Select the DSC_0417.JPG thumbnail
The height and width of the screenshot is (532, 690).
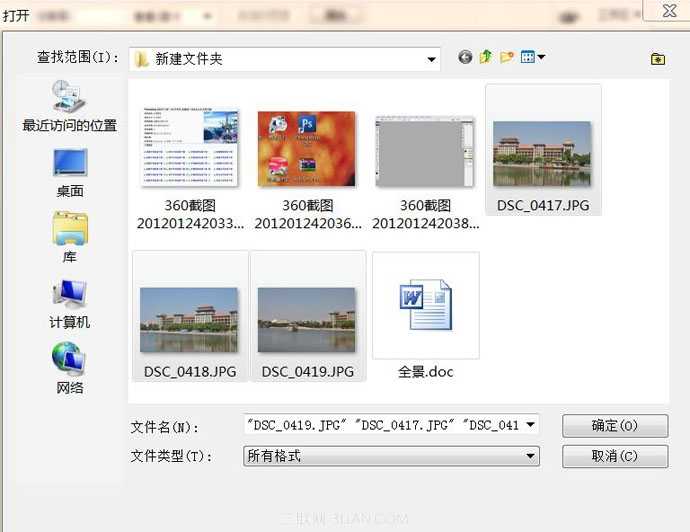pyautogui.click(x=542, y=154)
